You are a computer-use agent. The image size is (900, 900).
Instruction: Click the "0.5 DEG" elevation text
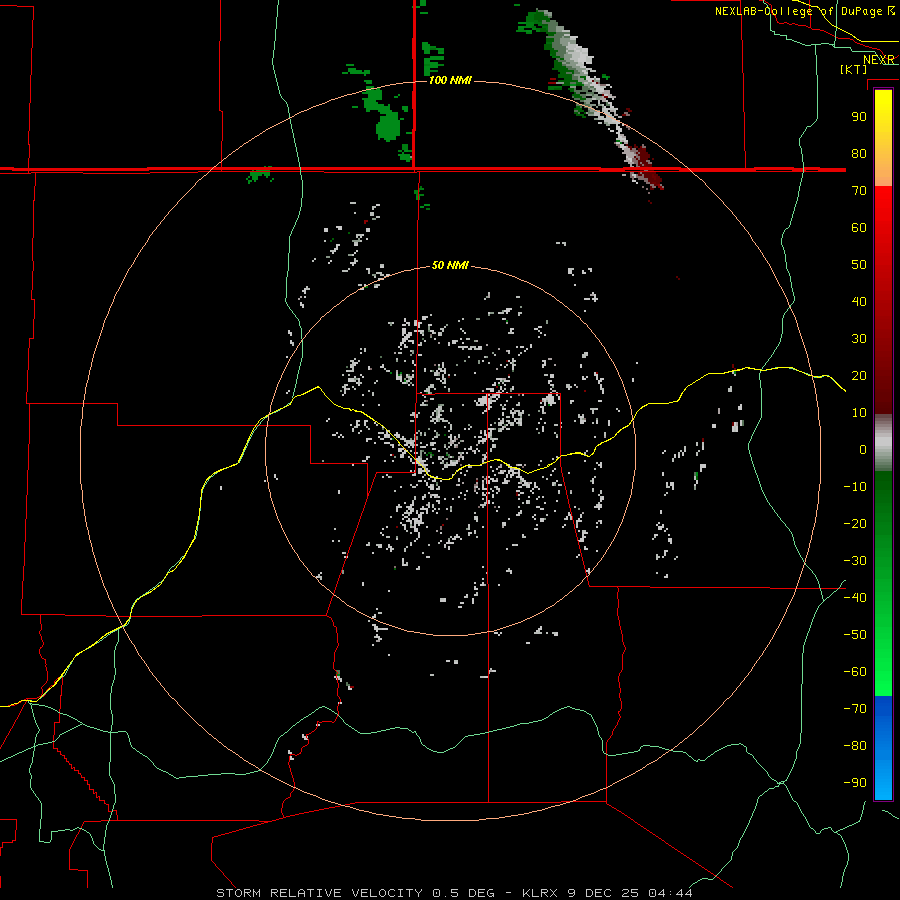(x=463, y=893)
